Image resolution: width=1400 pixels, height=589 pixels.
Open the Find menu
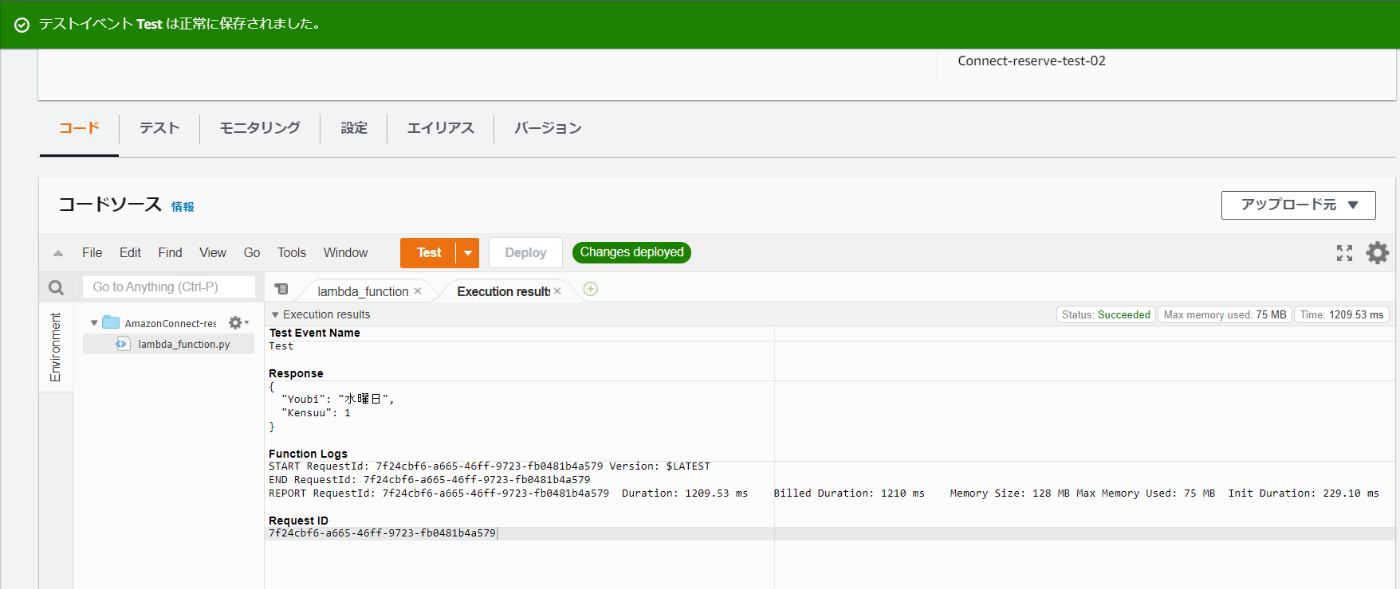(170, 253)
